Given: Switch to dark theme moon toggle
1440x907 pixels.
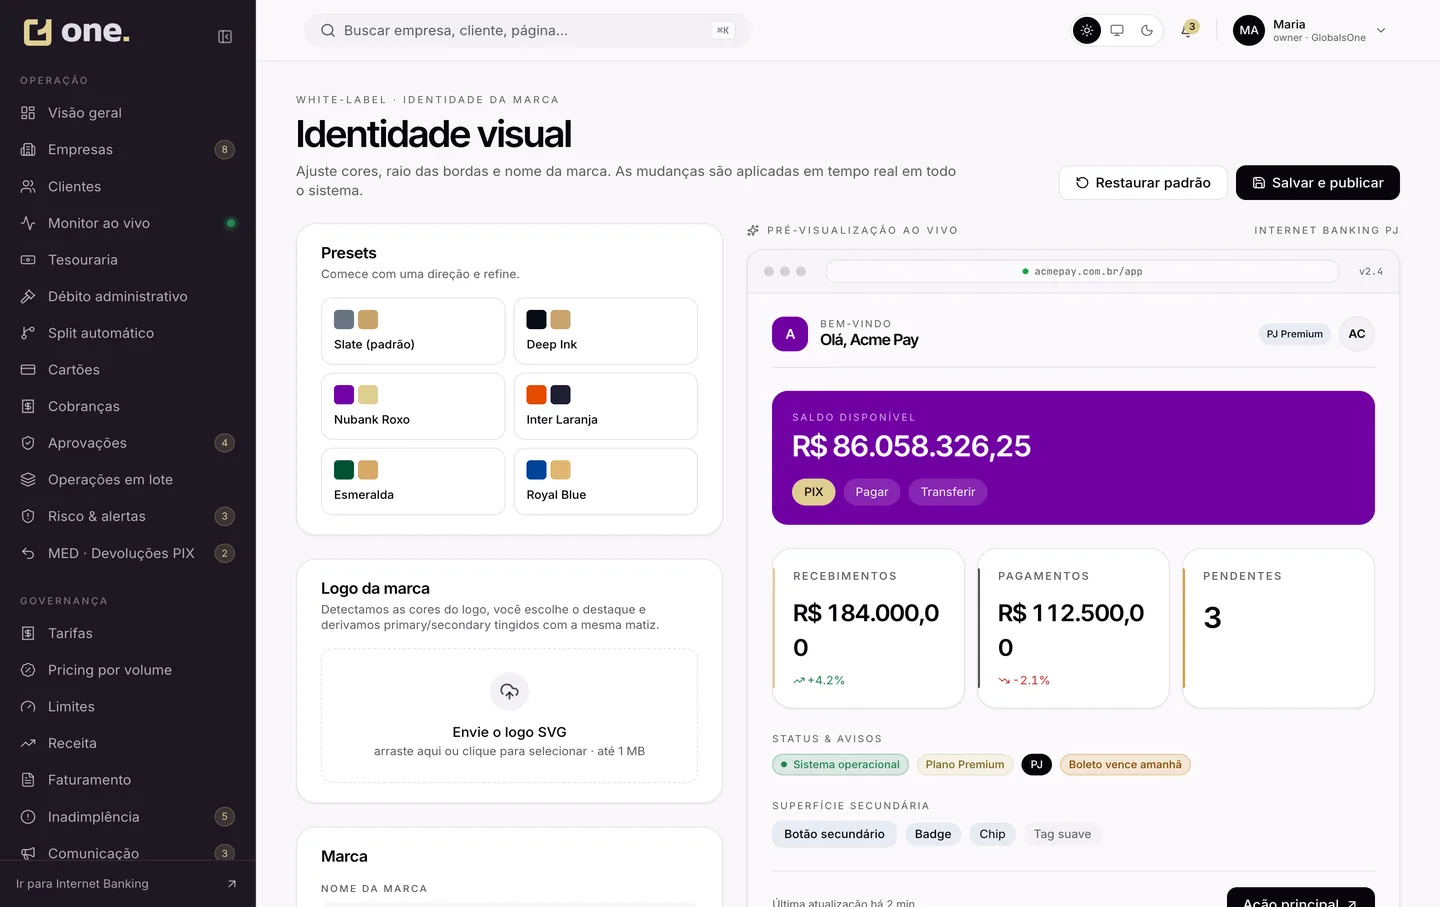Looking at the screenshot, I should tap(1147, 30).
